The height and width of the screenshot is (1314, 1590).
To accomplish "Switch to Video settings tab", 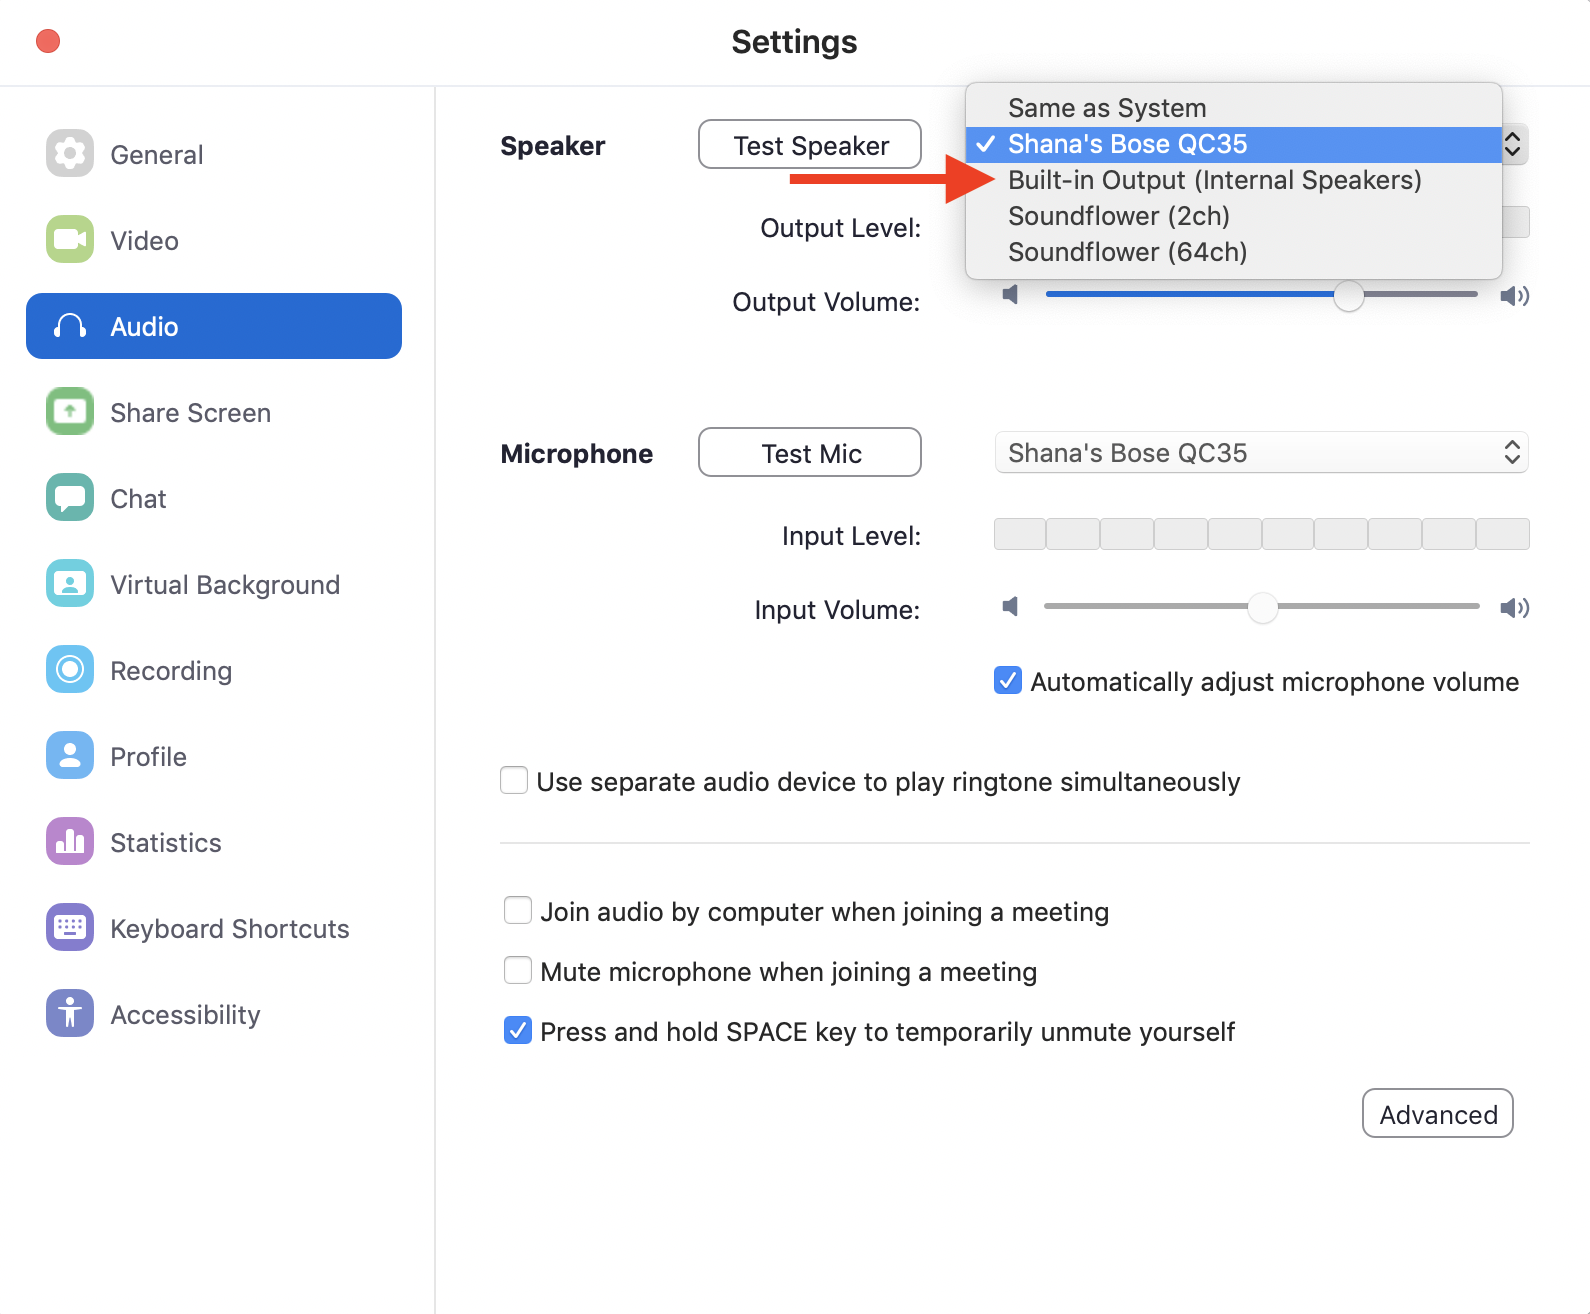I will [x=214, y=240].
